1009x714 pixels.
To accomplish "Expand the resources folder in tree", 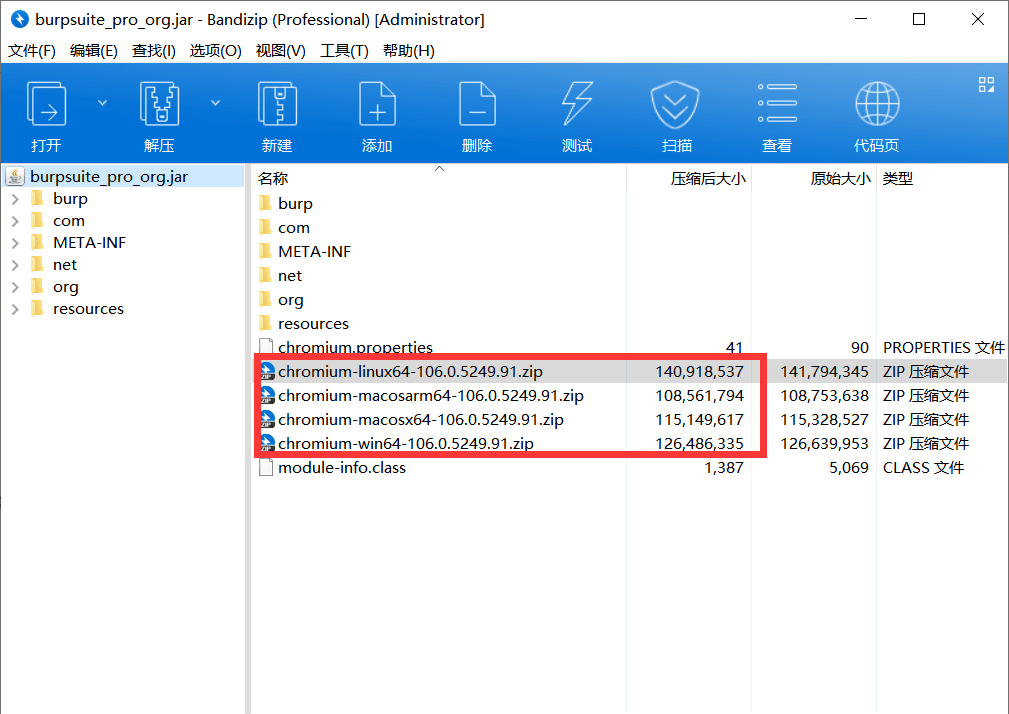I will pyautogui.click(x=15, y=309).
